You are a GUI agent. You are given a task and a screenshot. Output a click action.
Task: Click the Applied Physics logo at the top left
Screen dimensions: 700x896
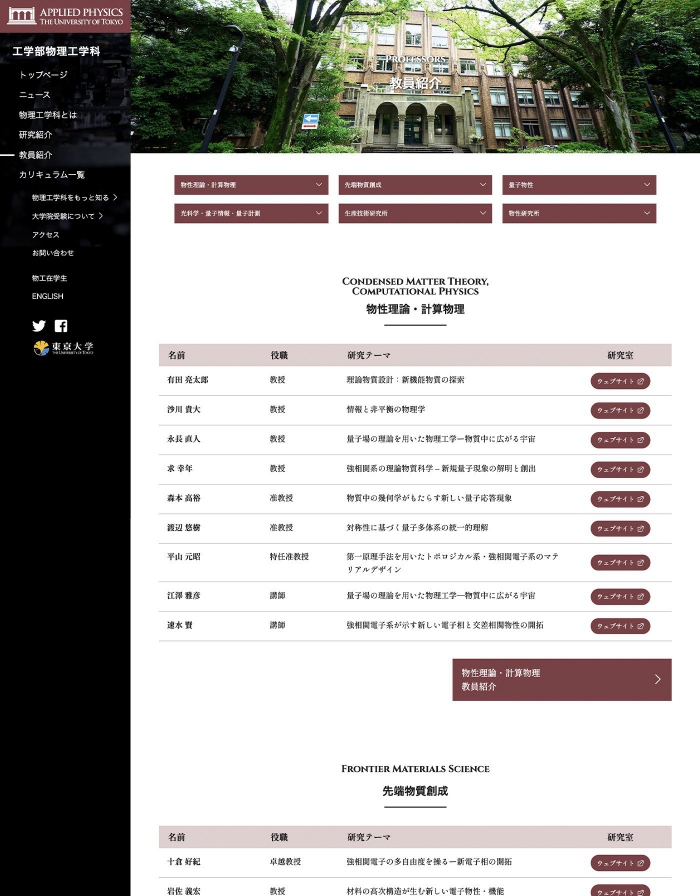(65, 16)
